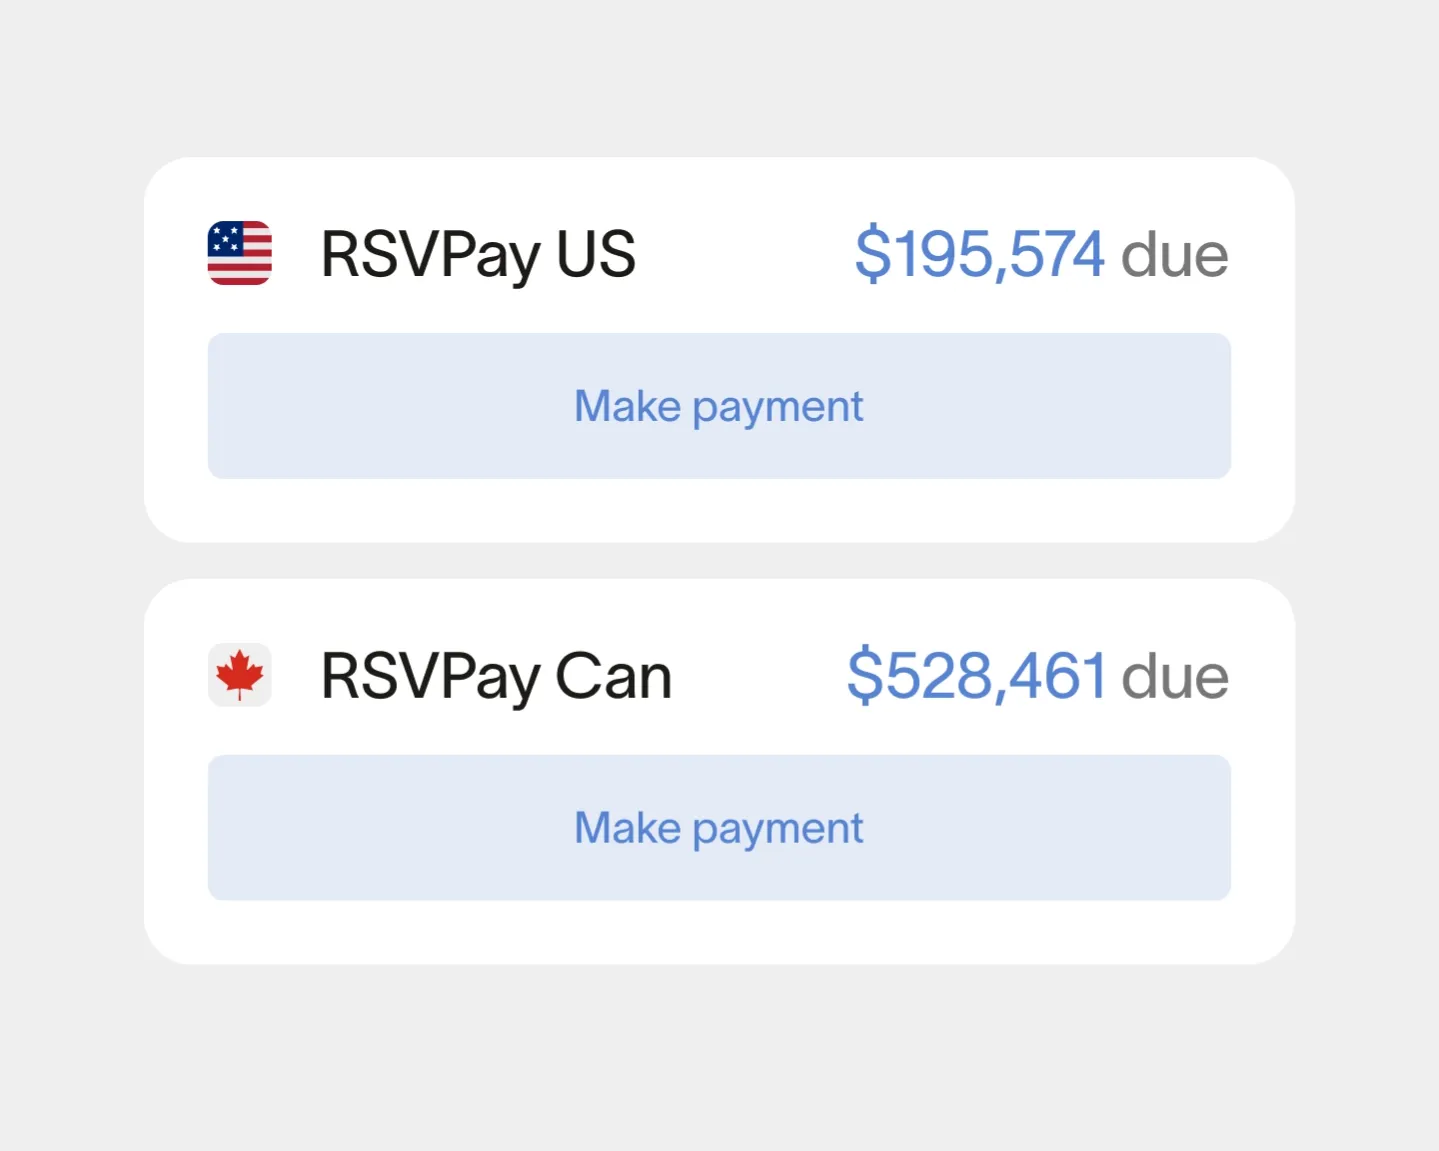Click the Canadian maple leaf icon
1439x1151 pixels.
239,675
